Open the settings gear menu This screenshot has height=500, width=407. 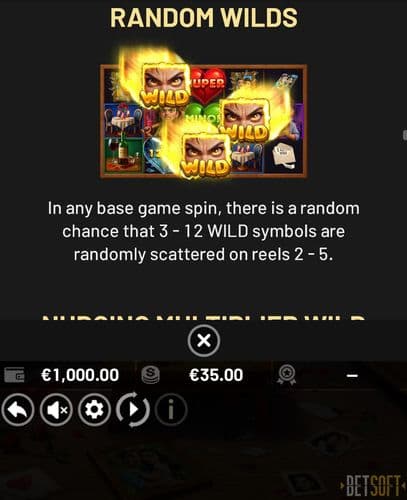click(x=94, y=410)
